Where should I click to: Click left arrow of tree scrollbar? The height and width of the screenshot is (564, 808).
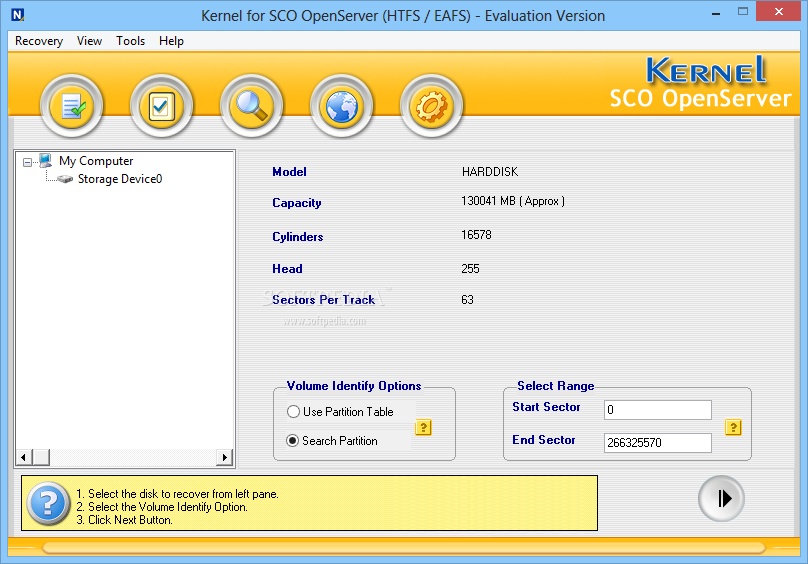[23, 457]
